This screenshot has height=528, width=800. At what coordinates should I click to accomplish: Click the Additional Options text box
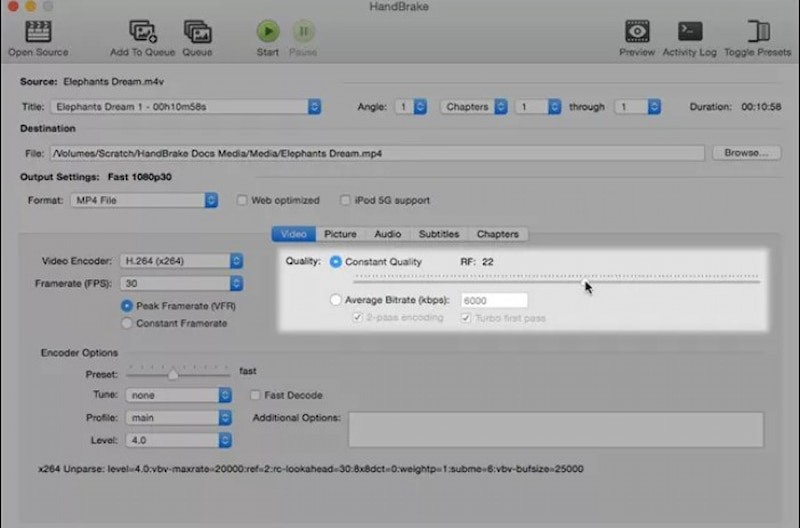click(x=556, y=430)
